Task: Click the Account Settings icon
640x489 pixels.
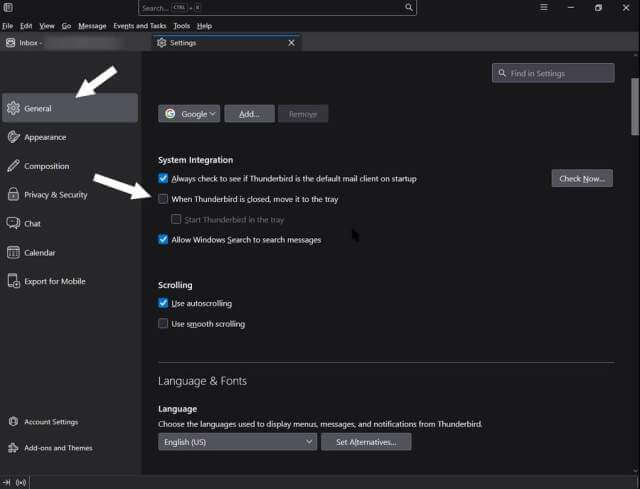Action: tap(13, 421)
